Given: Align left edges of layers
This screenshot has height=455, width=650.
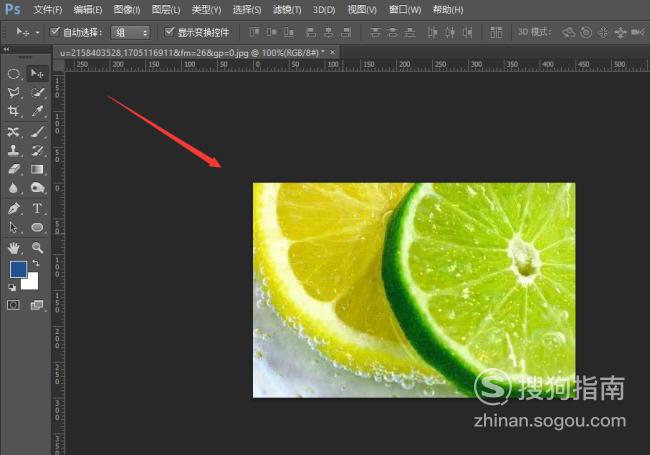Looking at the screenshot, I should (x=311, y=32).
